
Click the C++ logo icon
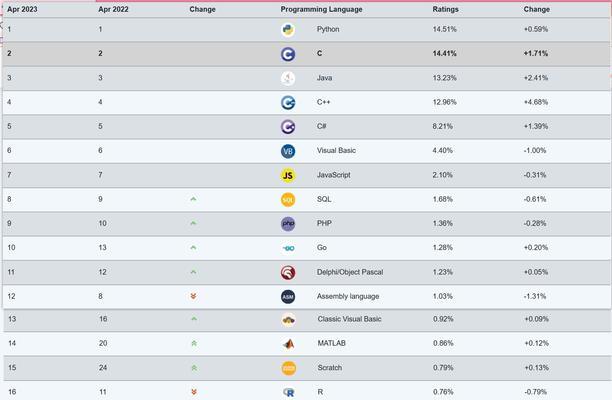pos(288,102)
